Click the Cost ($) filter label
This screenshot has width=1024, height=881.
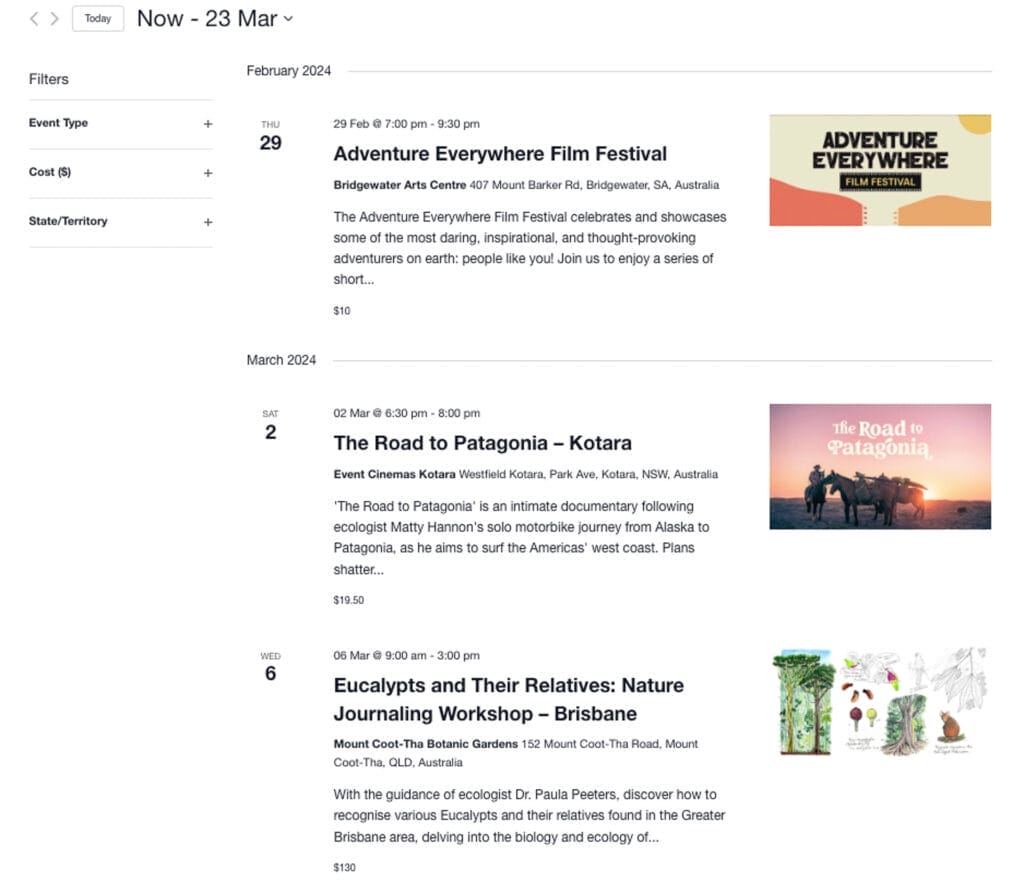point(50,172)
